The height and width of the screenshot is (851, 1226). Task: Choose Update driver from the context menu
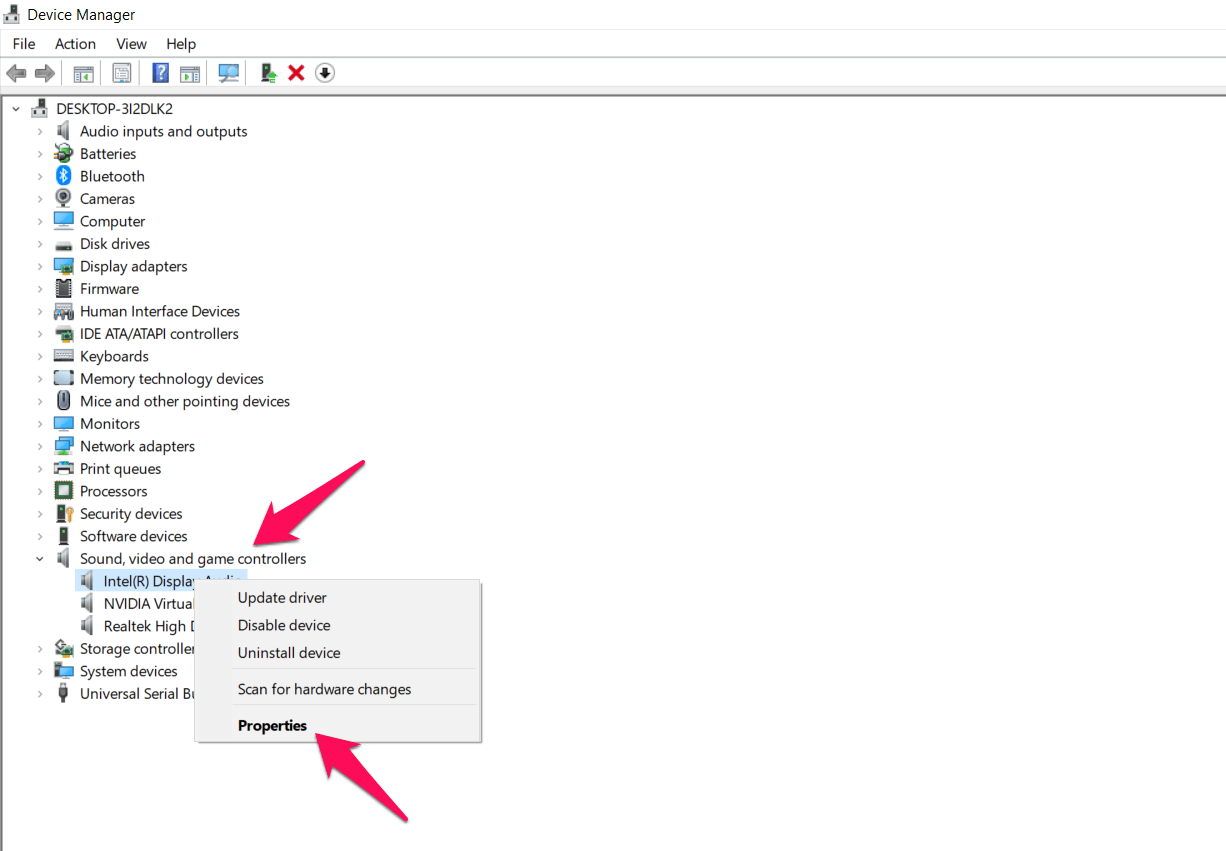(x=338, y=598)
